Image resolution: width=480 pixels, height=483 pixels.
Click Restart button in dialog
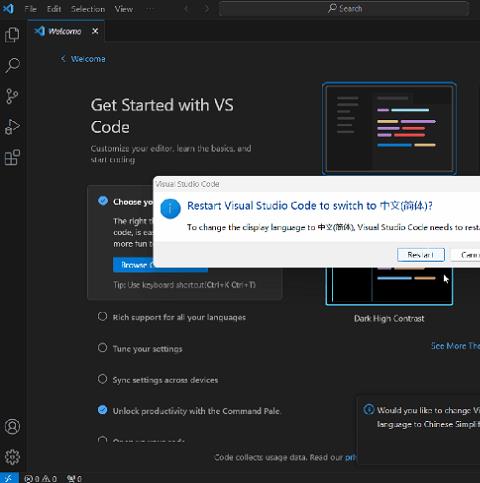tap(421, 255)
